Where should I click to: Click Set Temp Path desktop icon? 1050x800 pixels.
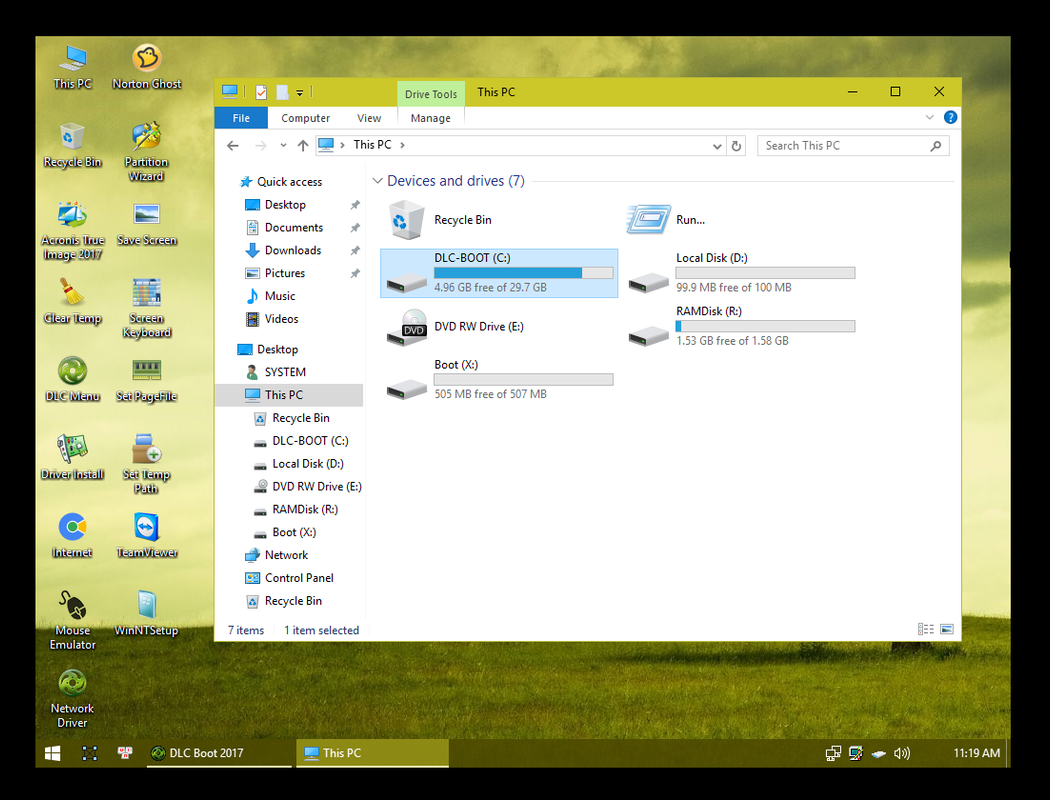(146, 465)
